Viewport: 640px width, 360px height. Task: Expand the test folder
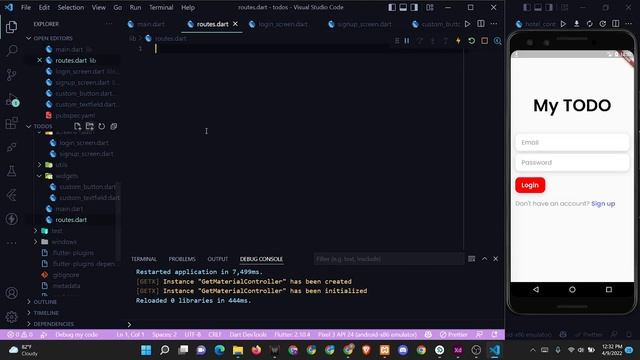[x=57, y=231]
